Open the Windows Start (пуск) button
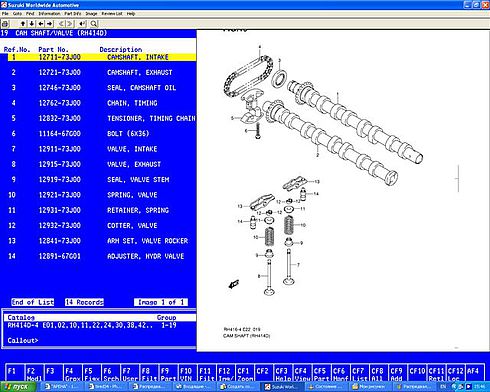Image resolution: width=490 pixels, height=392 pixels. 17,387
